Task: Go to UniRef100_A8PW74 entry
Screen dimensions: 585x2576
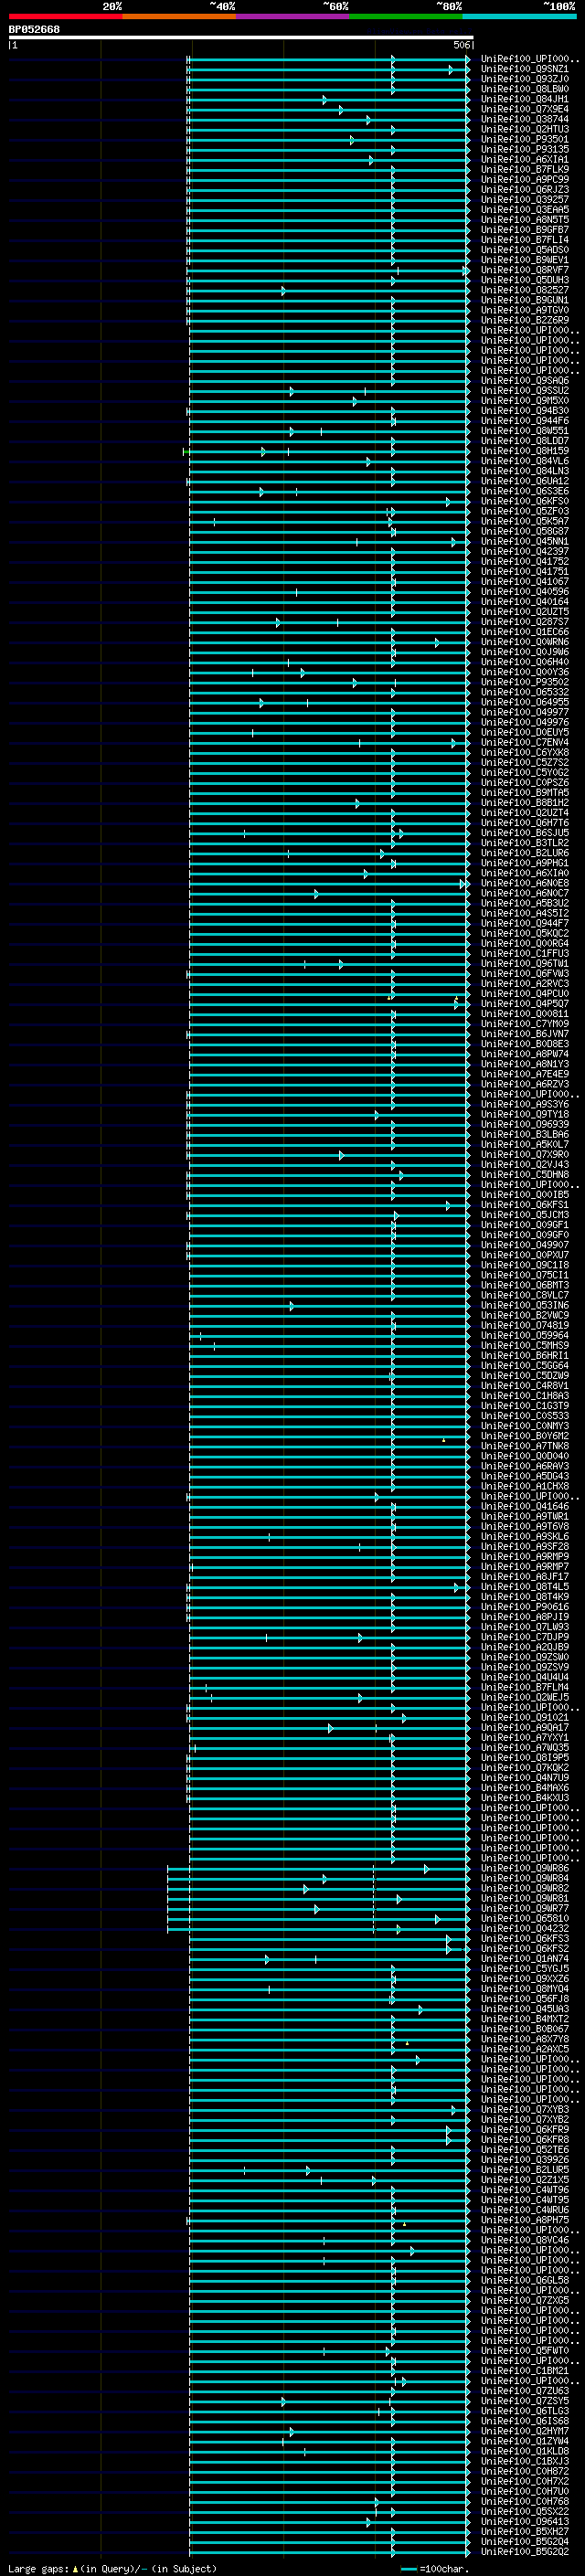Action: [525, 1054]
